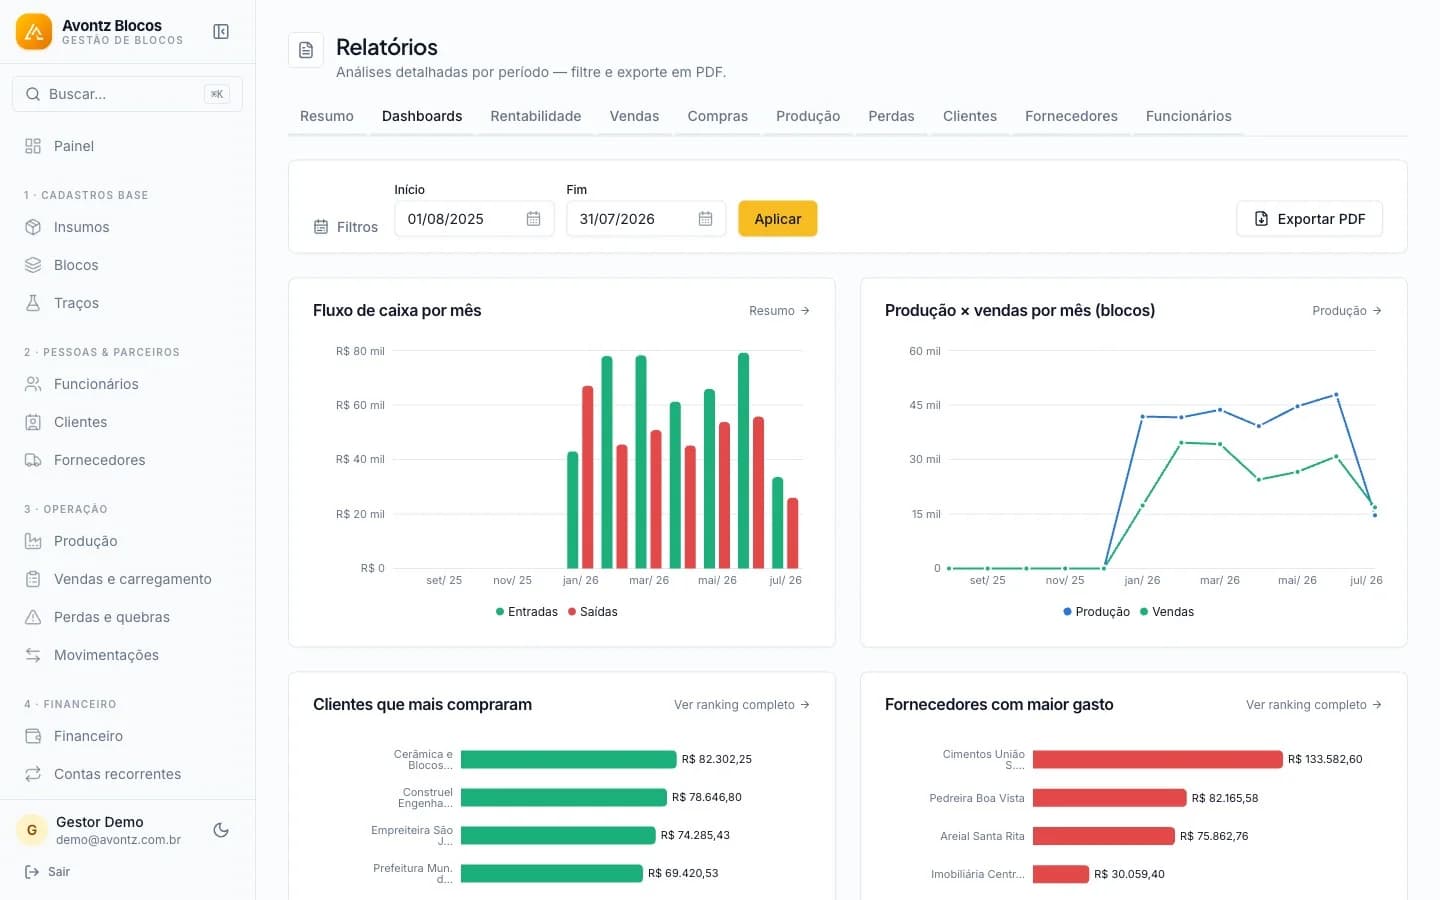Click the Clientes contact icon
Image resolution: width=1440 pixels, height=900 pixels.
click(33, 422)
